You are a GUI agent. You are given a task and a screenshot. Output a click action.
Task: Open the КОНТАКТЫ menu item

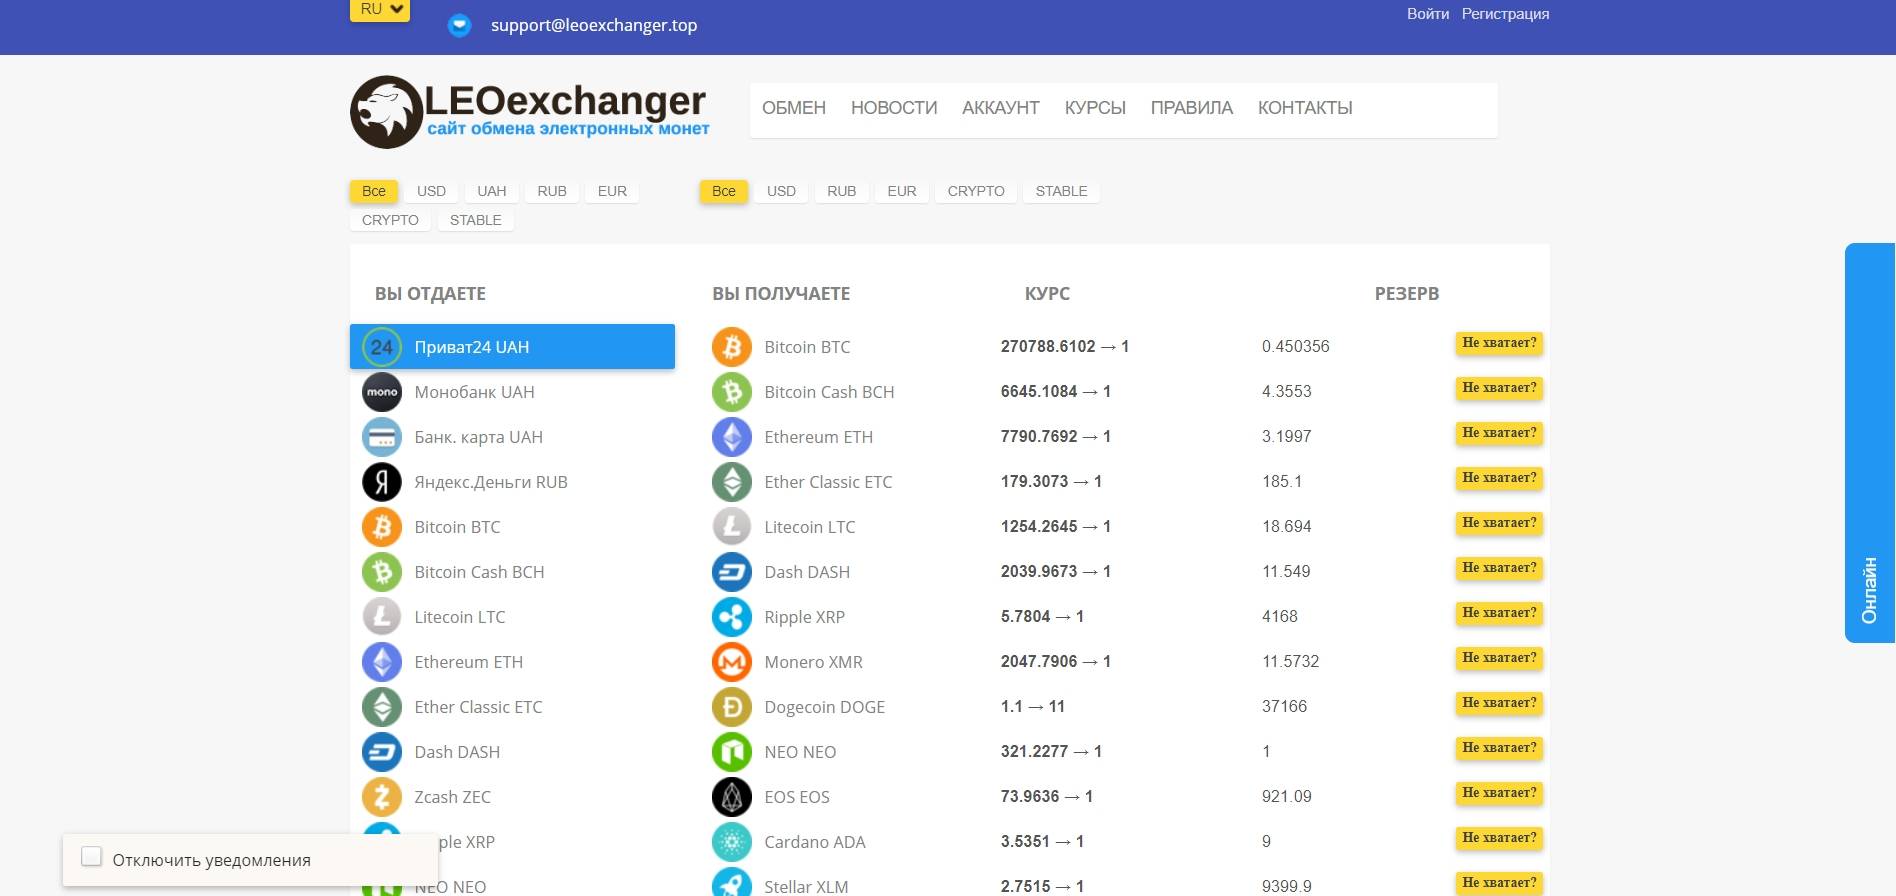[x=1305, y=108]
